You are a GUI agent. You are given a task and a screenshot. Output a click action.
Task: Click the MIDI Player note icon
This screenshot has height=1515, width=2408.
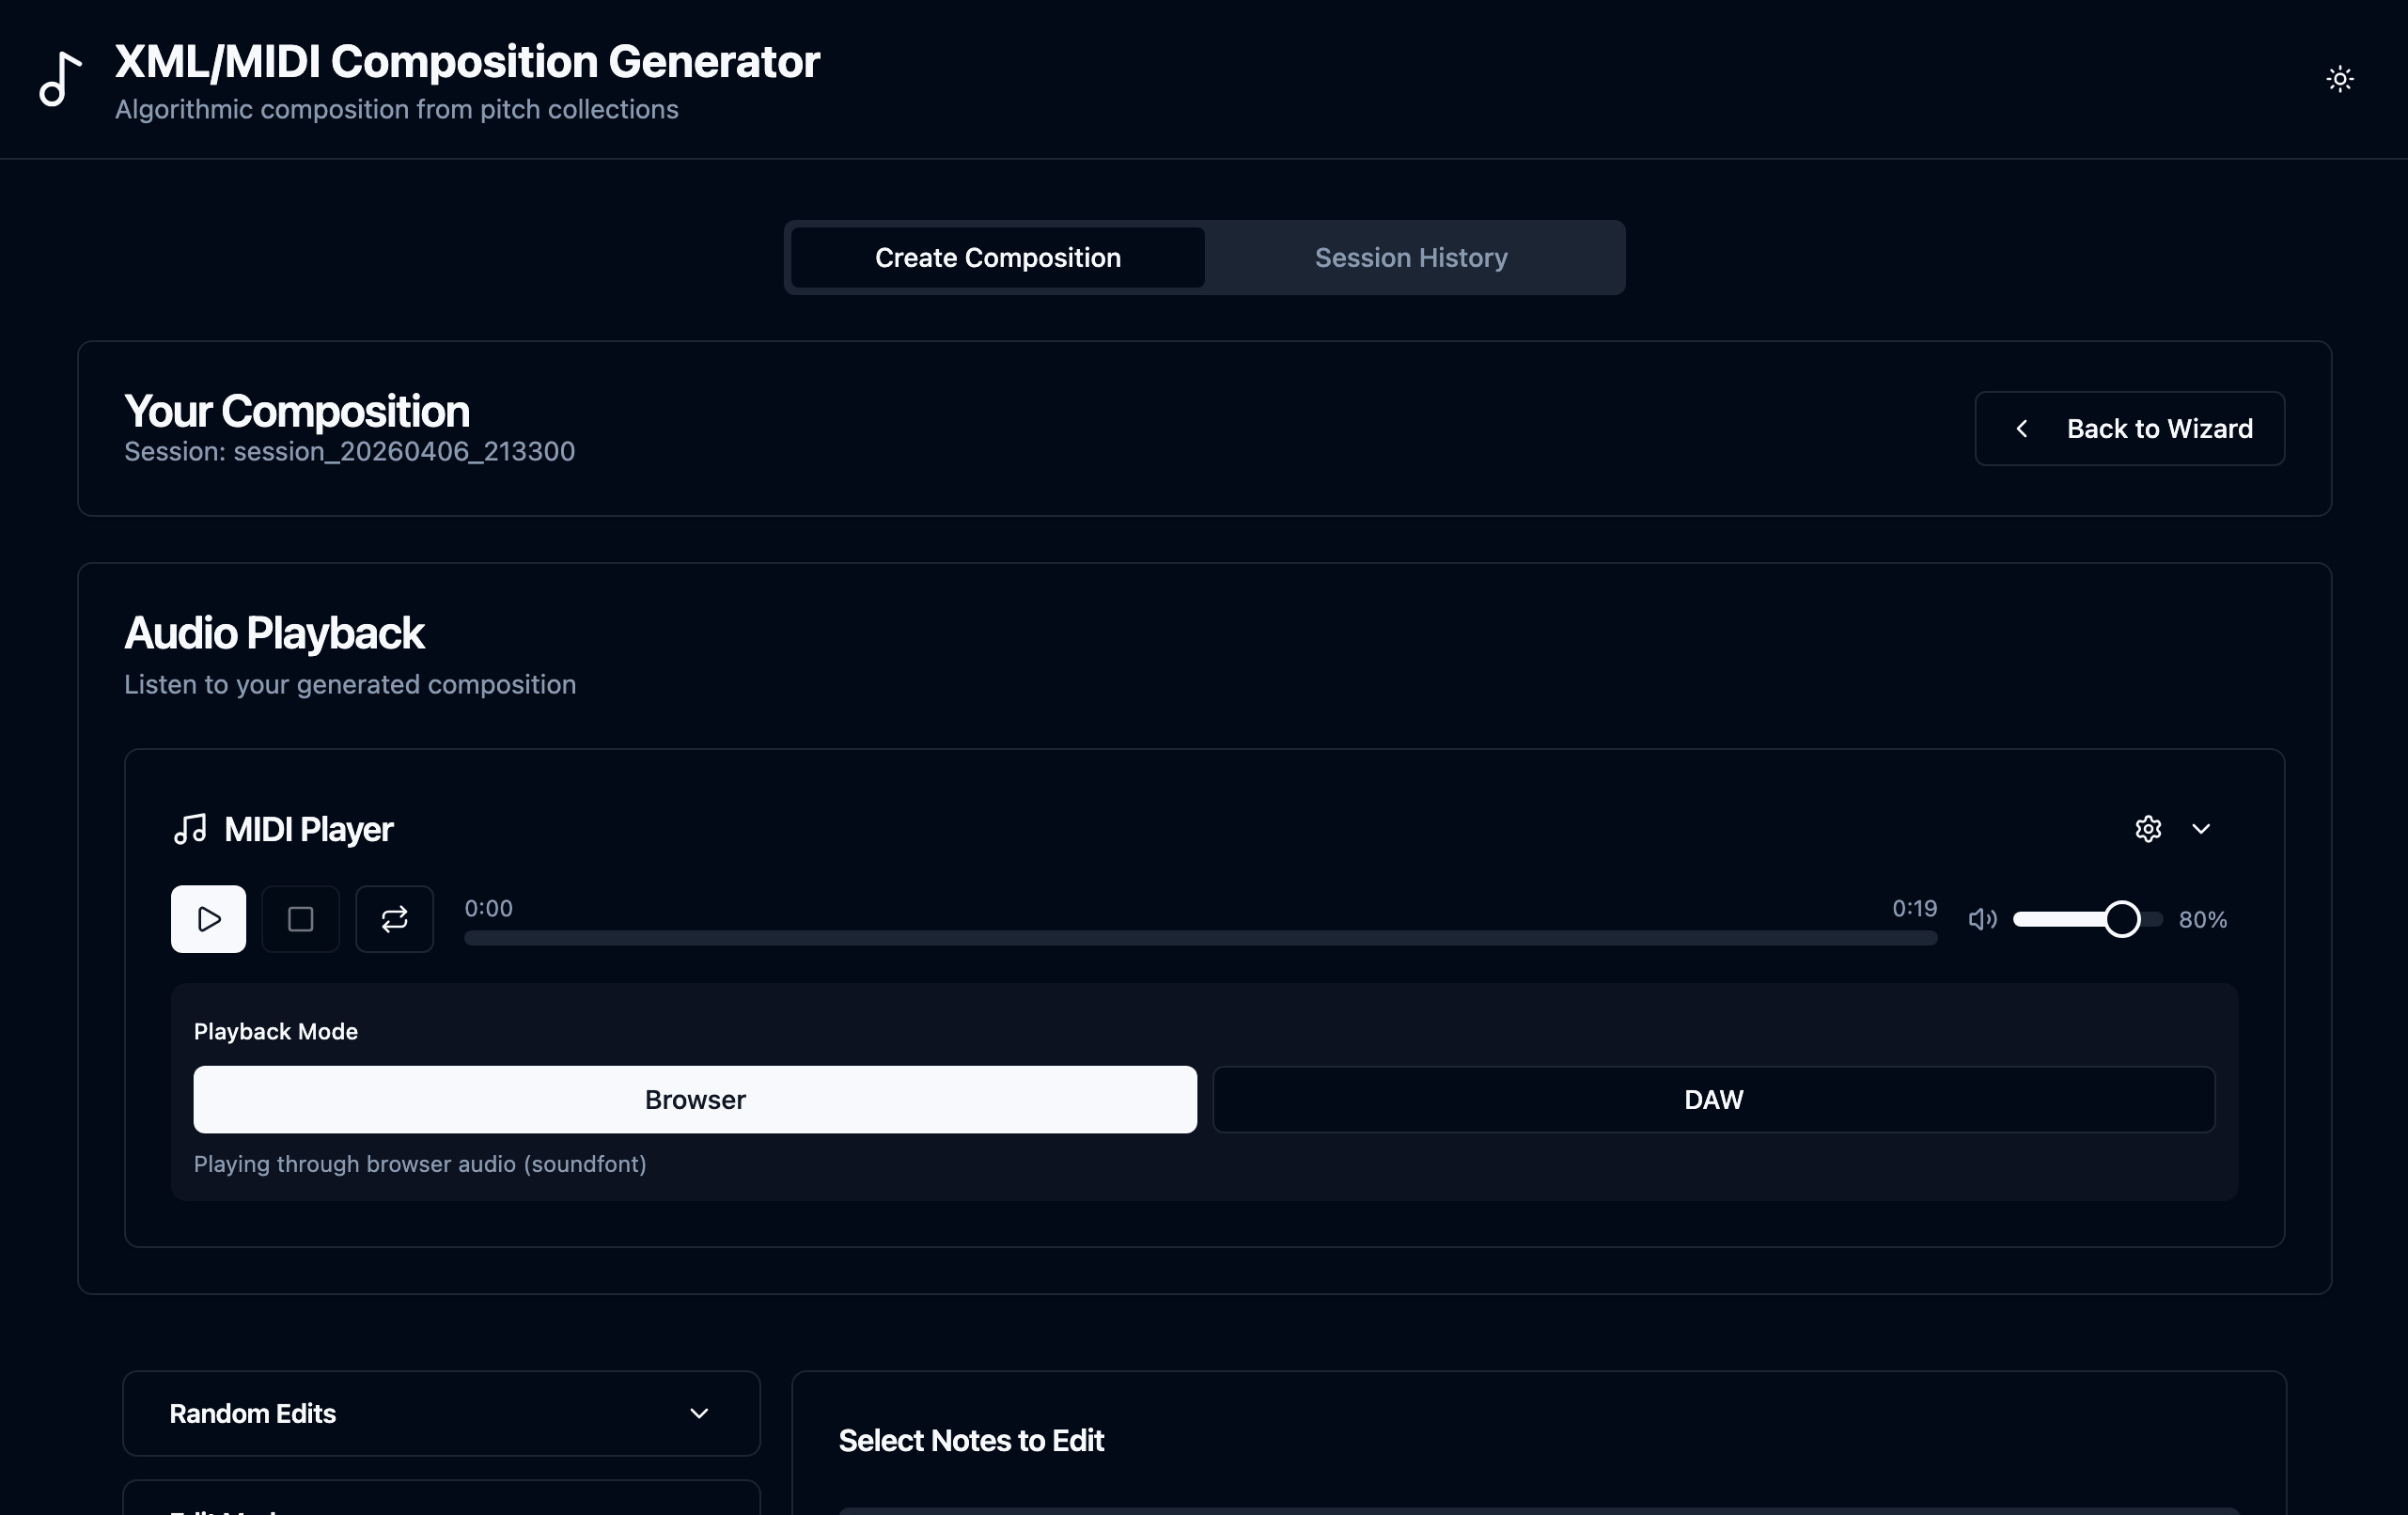point(190,828)
